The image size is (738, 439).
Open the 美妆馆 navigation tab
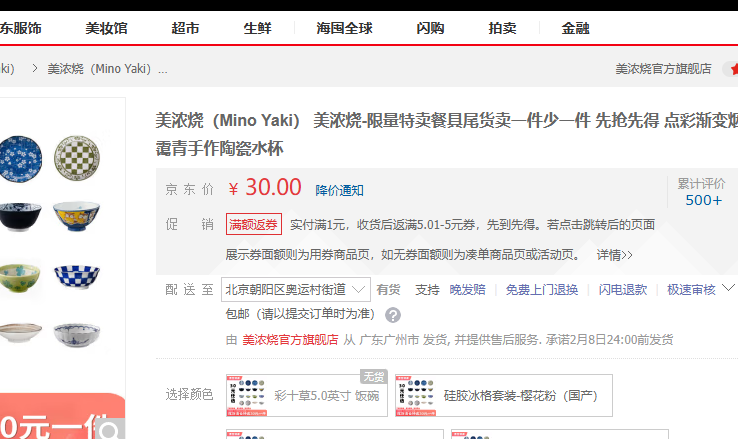point(106,28)
